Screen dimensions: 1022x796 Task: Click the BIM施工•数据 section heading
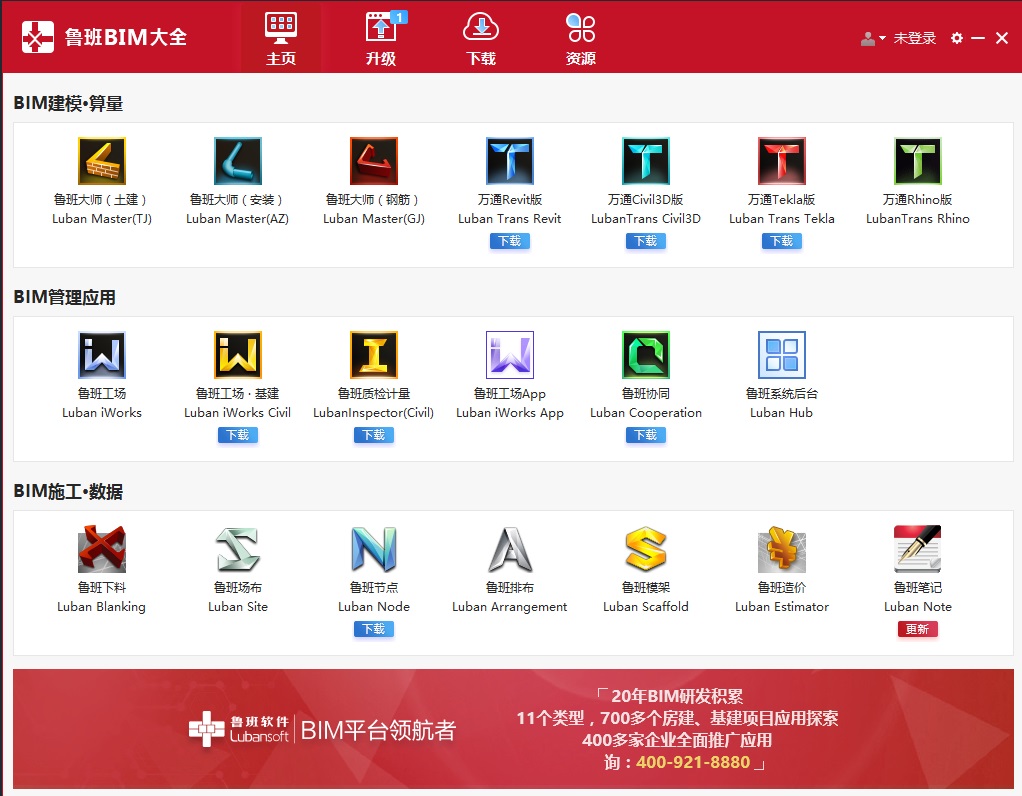(x=68, y=492)
